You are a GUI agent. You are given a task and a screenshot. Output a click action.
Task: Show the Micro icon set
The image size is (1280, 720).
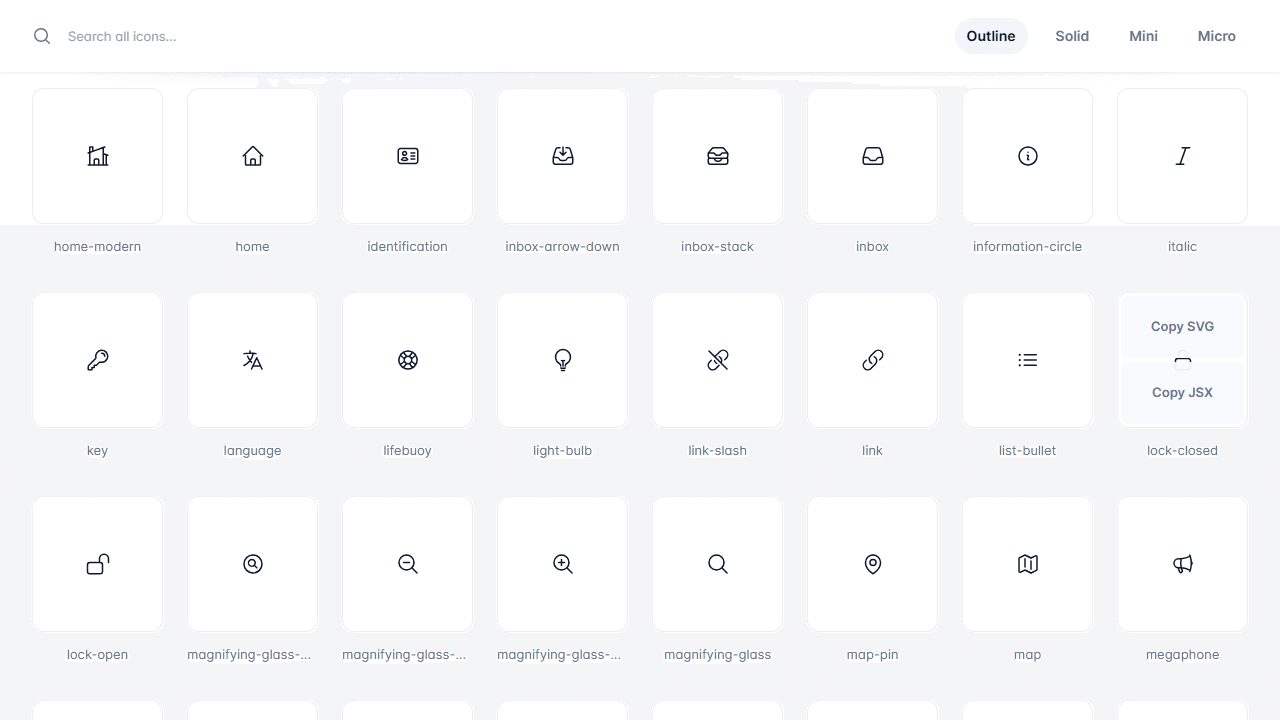pos(1217,36)
